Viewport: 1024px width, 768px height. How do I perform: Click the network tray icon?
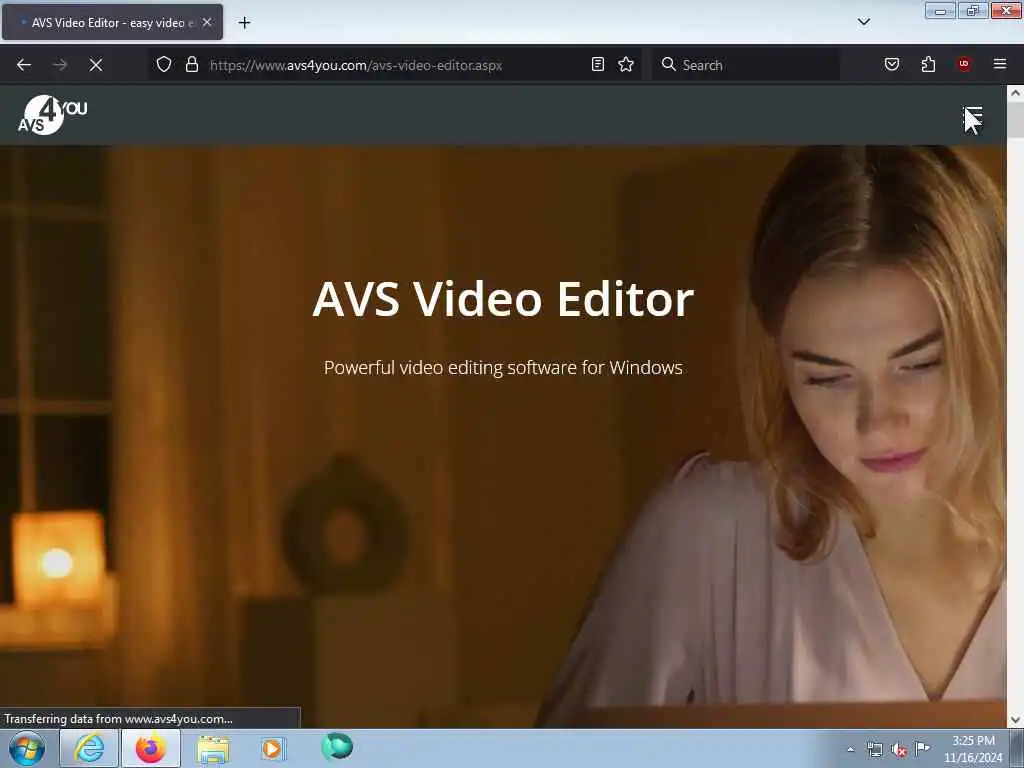click(x=874, y=750)
